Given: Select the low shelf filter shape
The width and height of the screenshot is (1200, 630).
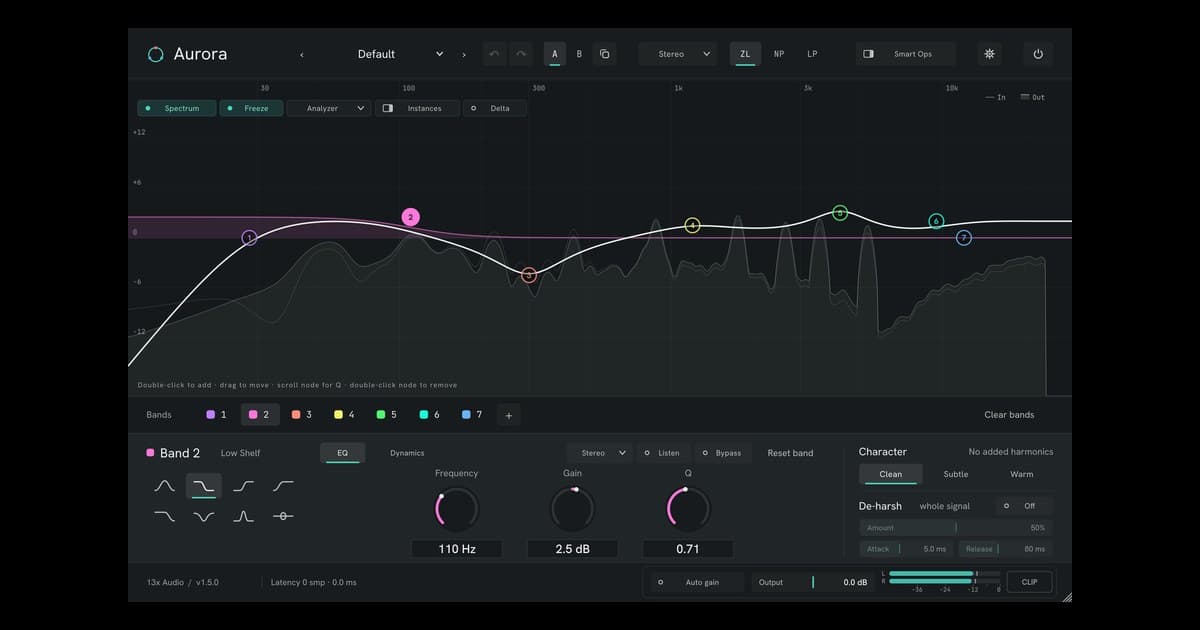Looking at the screenshot, I should click(204, 486).
